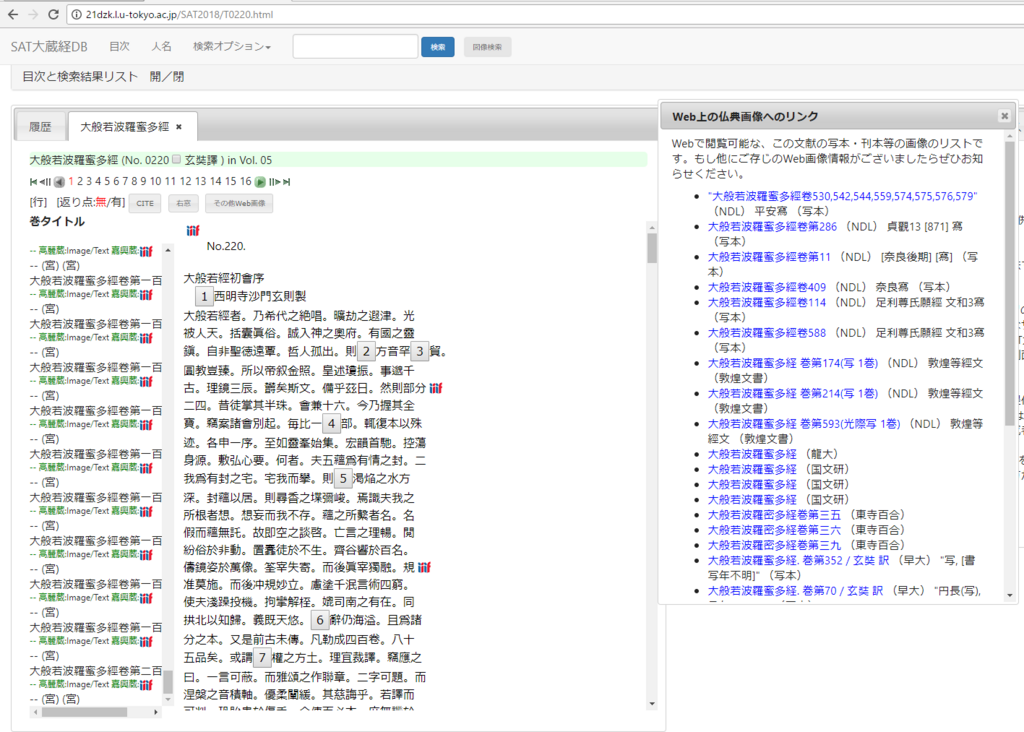The width and height of the screenshot is (1024, 732).
Task: Toggle 目次と検索結果リスト 開/閉
Action: [103, 76]
